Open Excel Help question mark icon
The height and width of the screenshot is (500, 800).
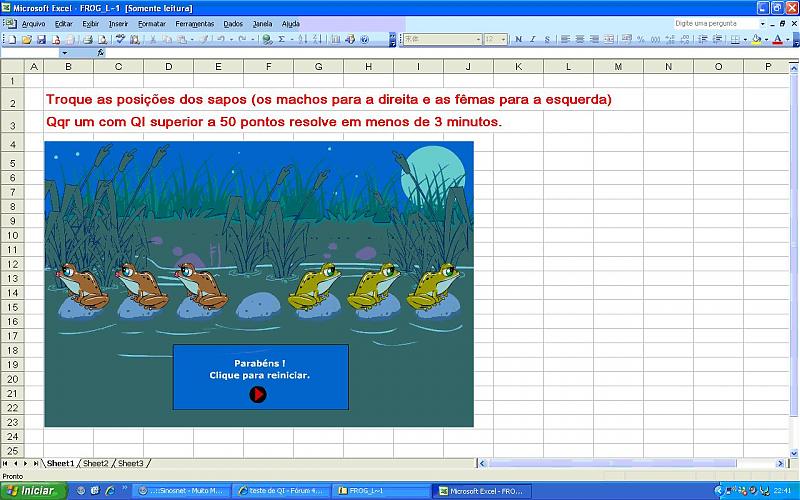tap(364, 39)
